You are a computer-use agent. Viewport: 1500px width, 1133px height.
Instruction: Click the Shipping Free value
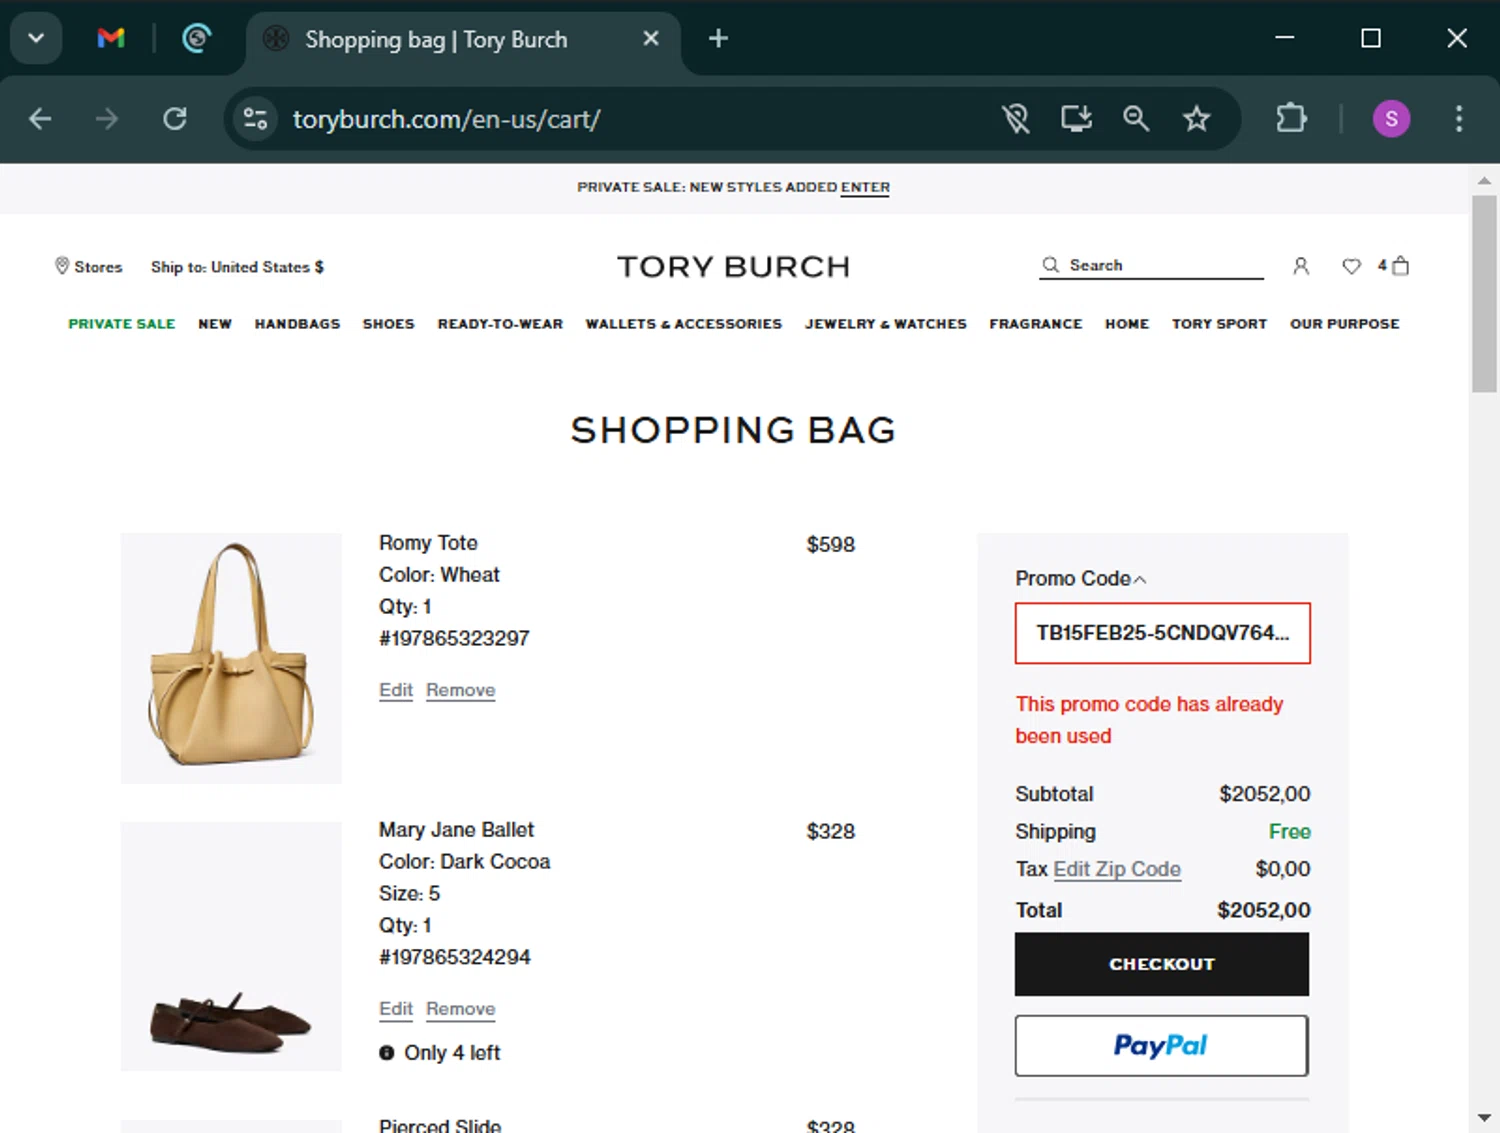click(x=1290, y=832)
